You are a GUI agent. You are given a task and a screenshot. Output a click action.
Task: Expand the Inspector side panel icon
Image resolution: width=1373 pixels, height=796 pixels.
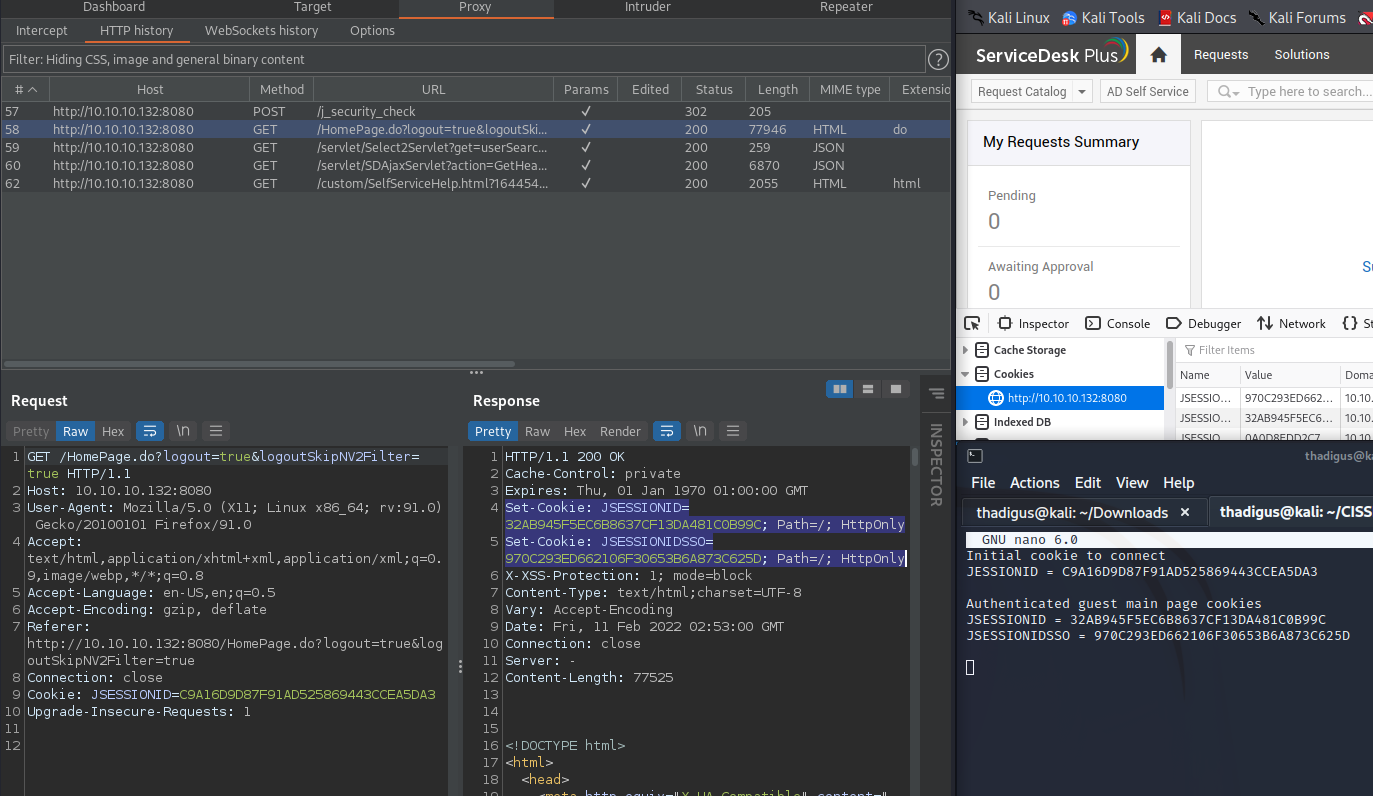936,394
